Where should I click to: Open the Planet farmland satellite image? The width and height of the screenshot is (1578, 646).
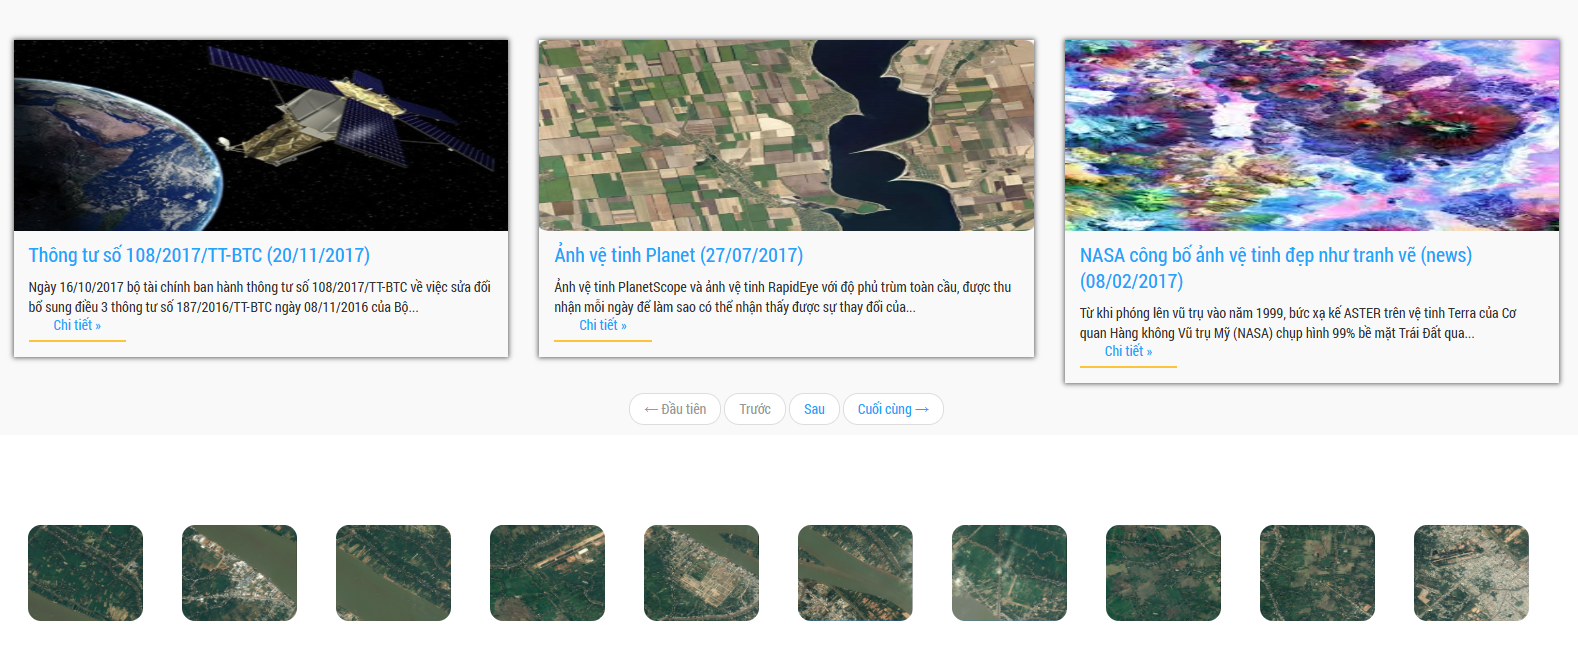pyautogui.click(x=786, y=135)
